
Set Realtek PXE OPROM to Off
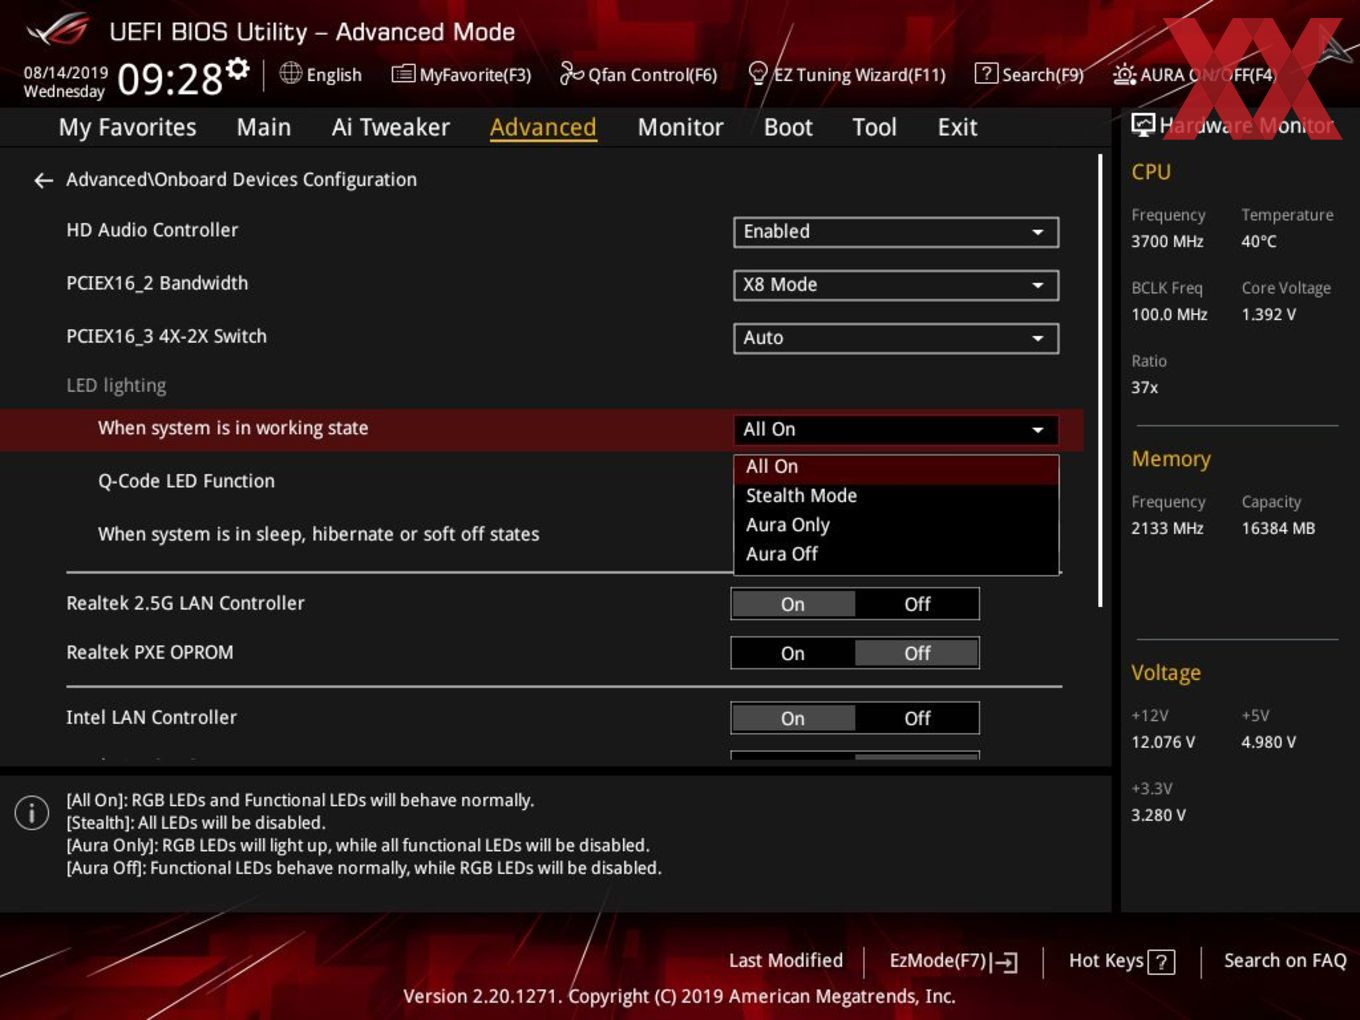pyautogui.click(x=917, y=653)
